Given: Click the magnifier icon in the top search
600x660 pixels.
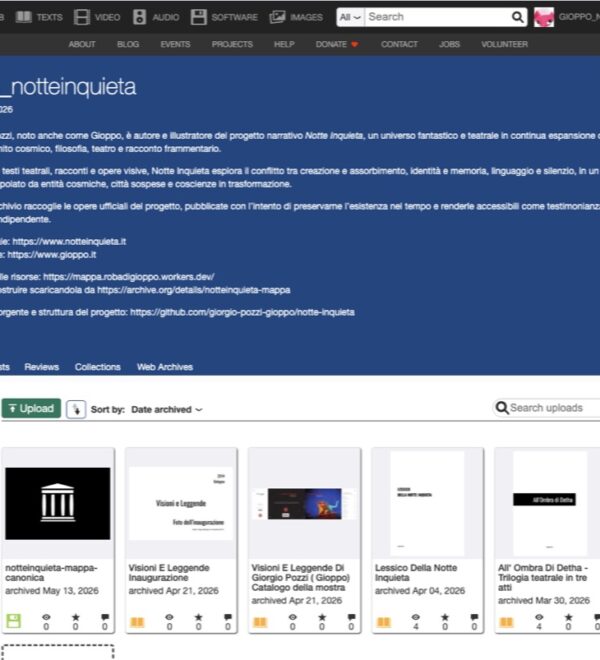Looking at the screenshot, I should (517, 17).
